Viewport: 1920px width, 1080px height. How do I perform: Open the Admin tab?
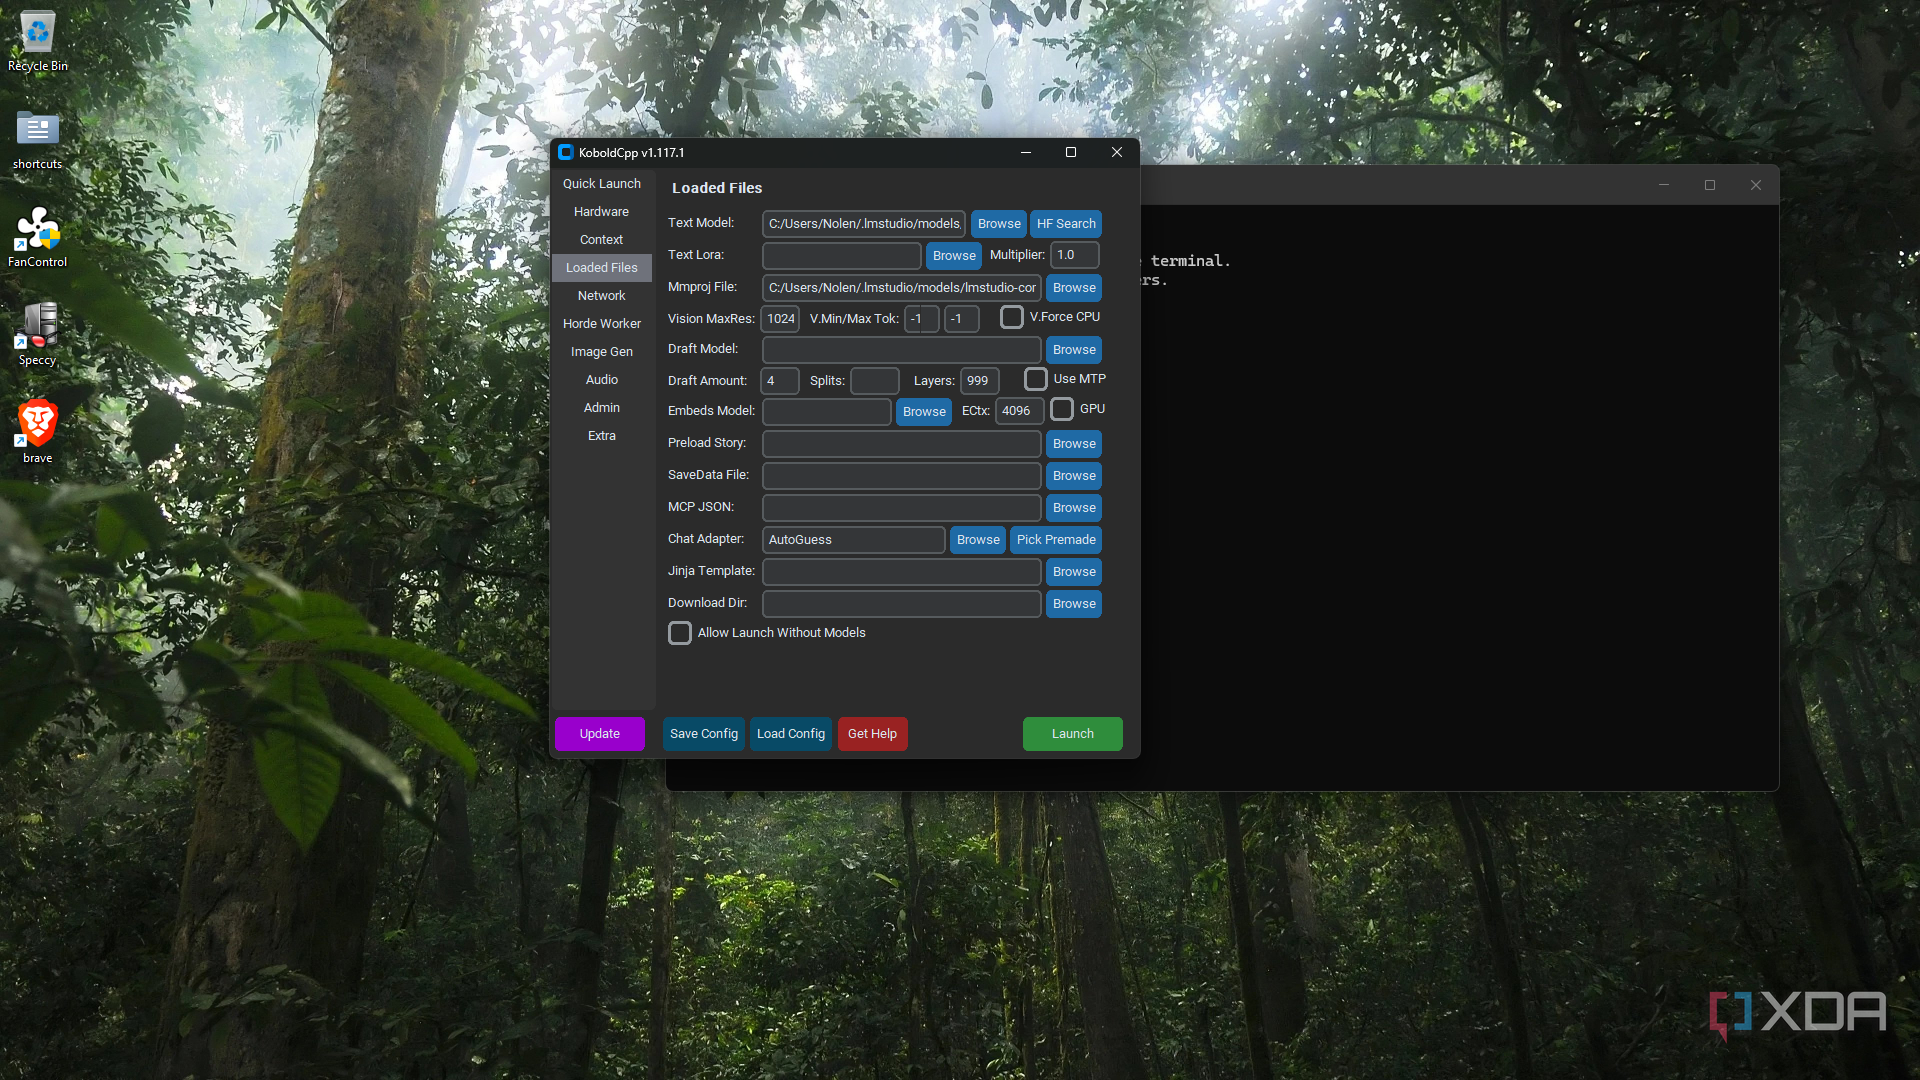click(602, 408)
